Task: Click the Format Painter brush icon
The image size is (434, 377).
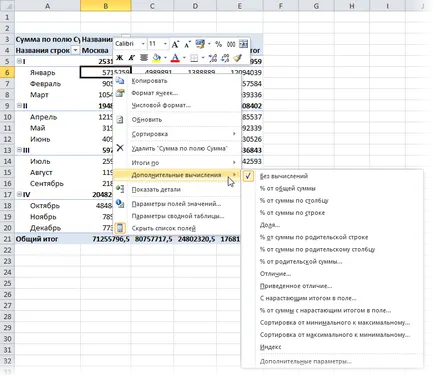Action: click(237, 58)
